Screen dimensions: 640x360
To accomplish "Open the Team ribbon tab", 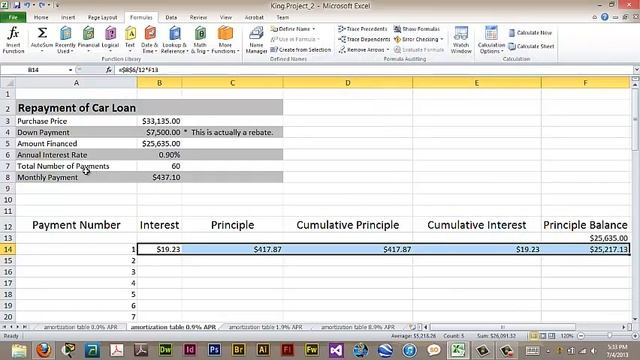I will pos(282,18).
